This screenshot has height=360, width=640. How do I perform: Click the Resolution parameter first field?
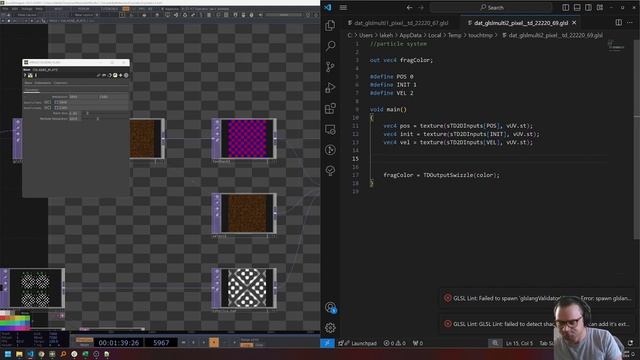(x=82, y=97)
